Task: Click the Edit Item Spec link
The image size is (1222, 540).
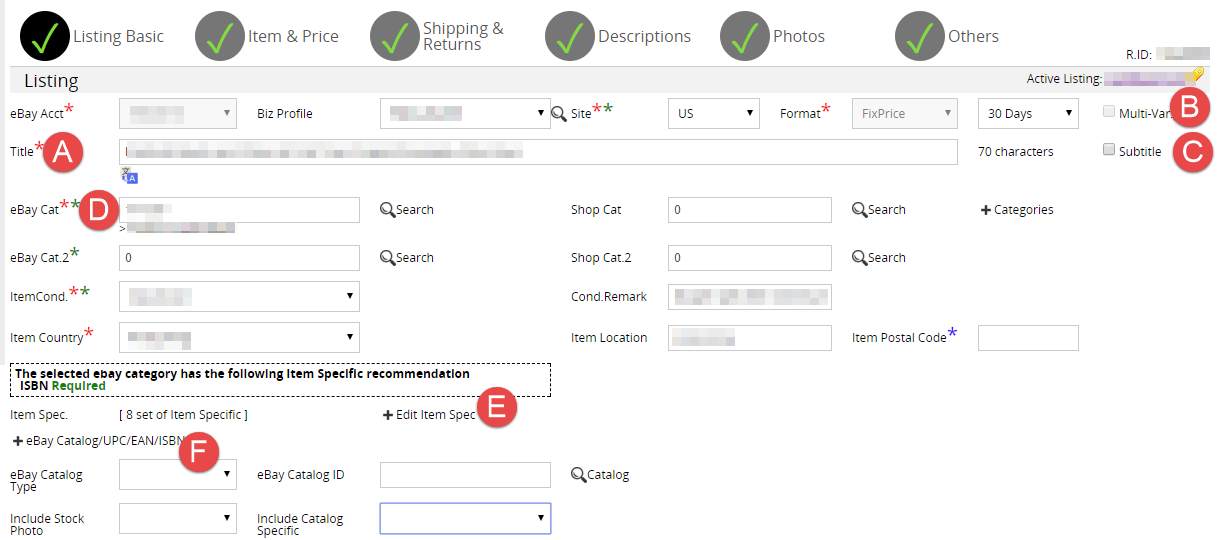Action: (x=429, y=415)
